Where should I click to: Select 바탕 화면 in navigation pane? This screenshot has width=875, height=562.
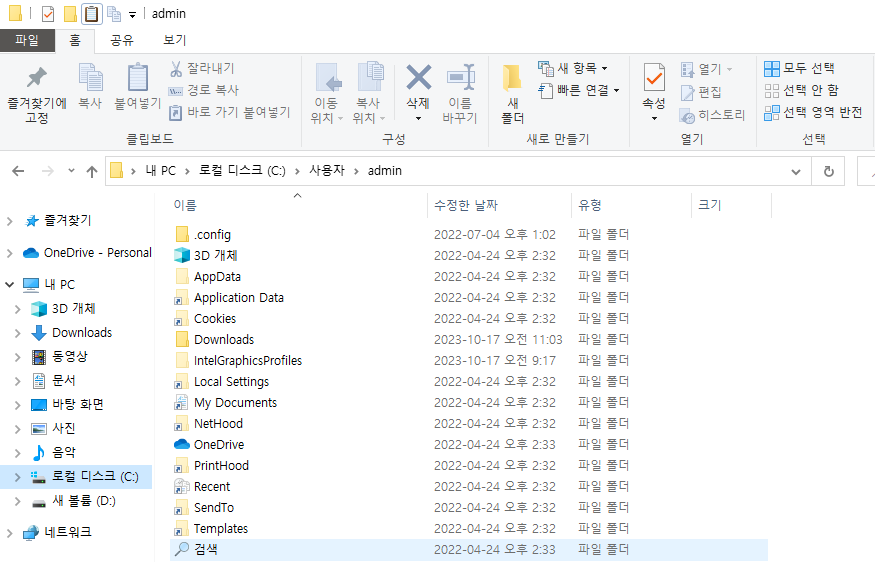[78, 405]
